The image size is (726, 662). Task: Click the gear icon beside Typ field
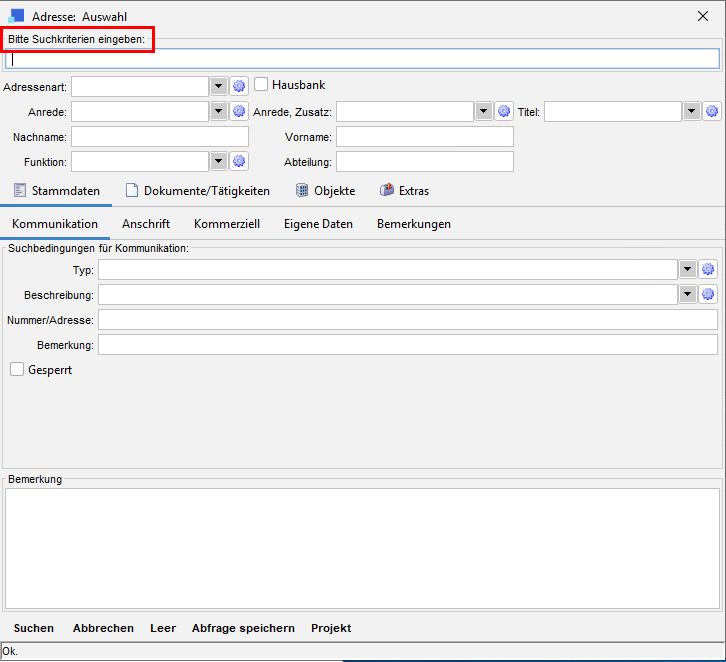[709, 269]
